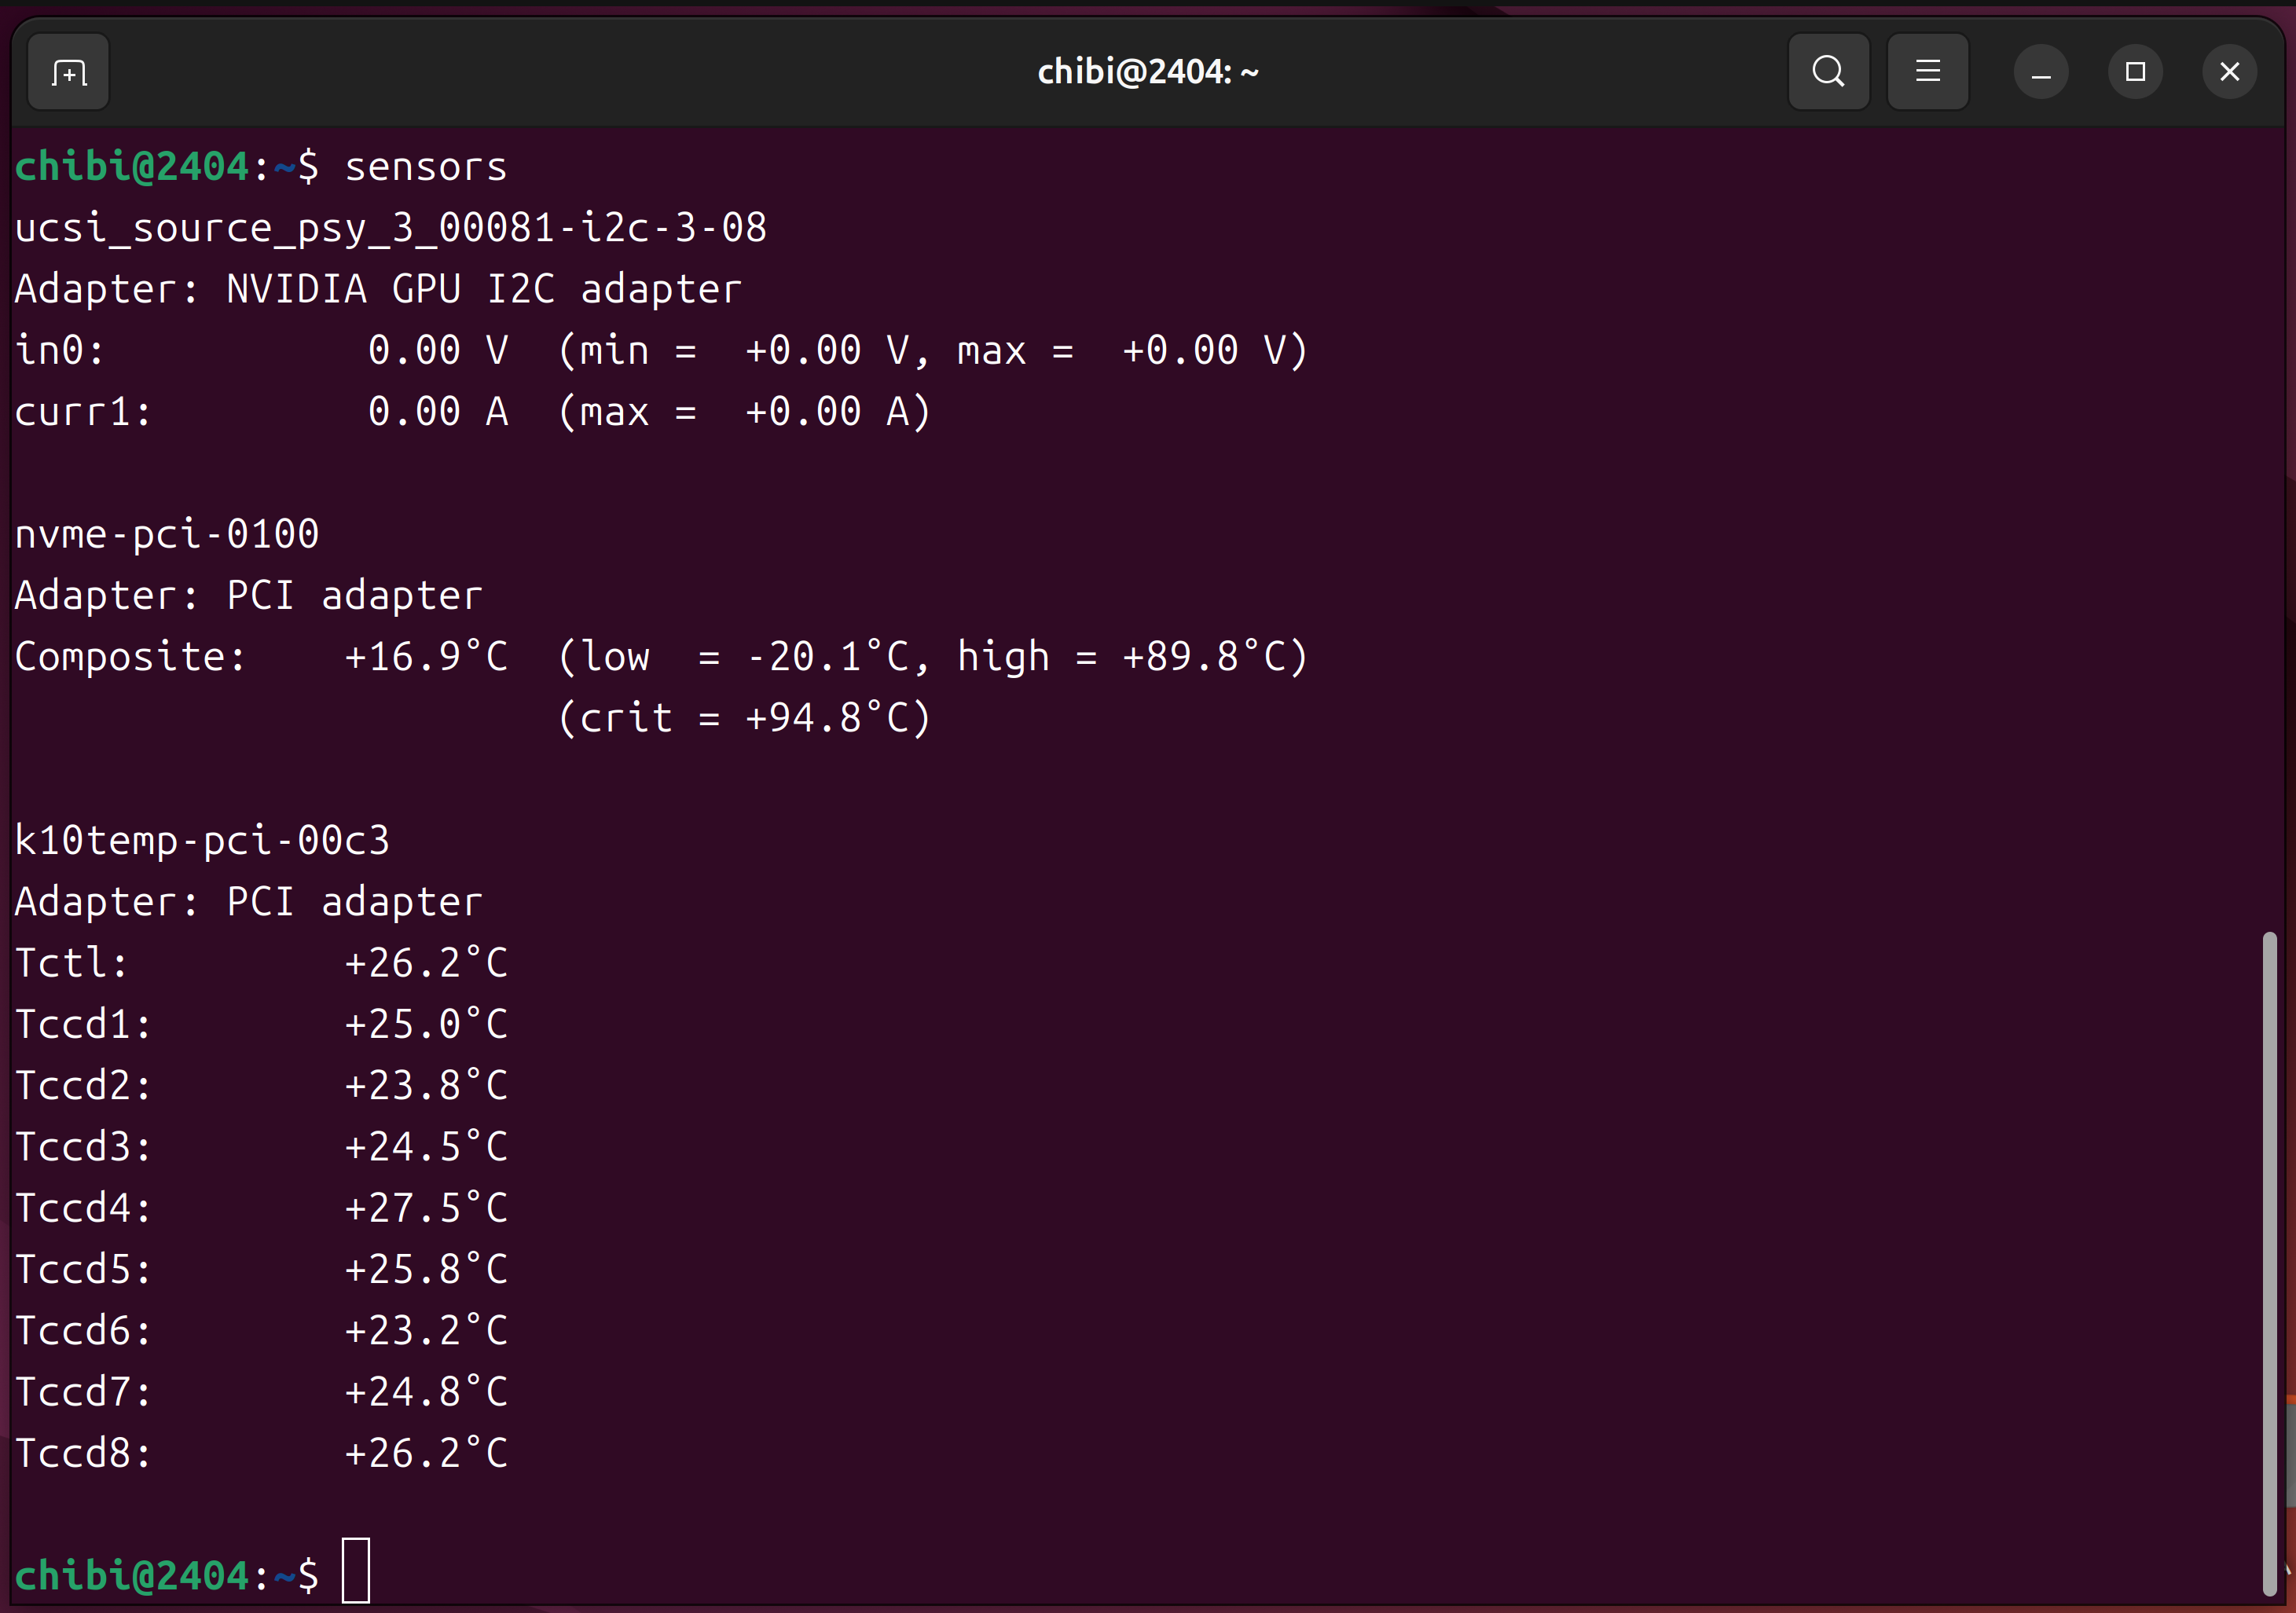Image resolution: width=2296 pixels, height=1613 pixels.
Task: Click the Tccd8 label
Action: [83, 1453]
